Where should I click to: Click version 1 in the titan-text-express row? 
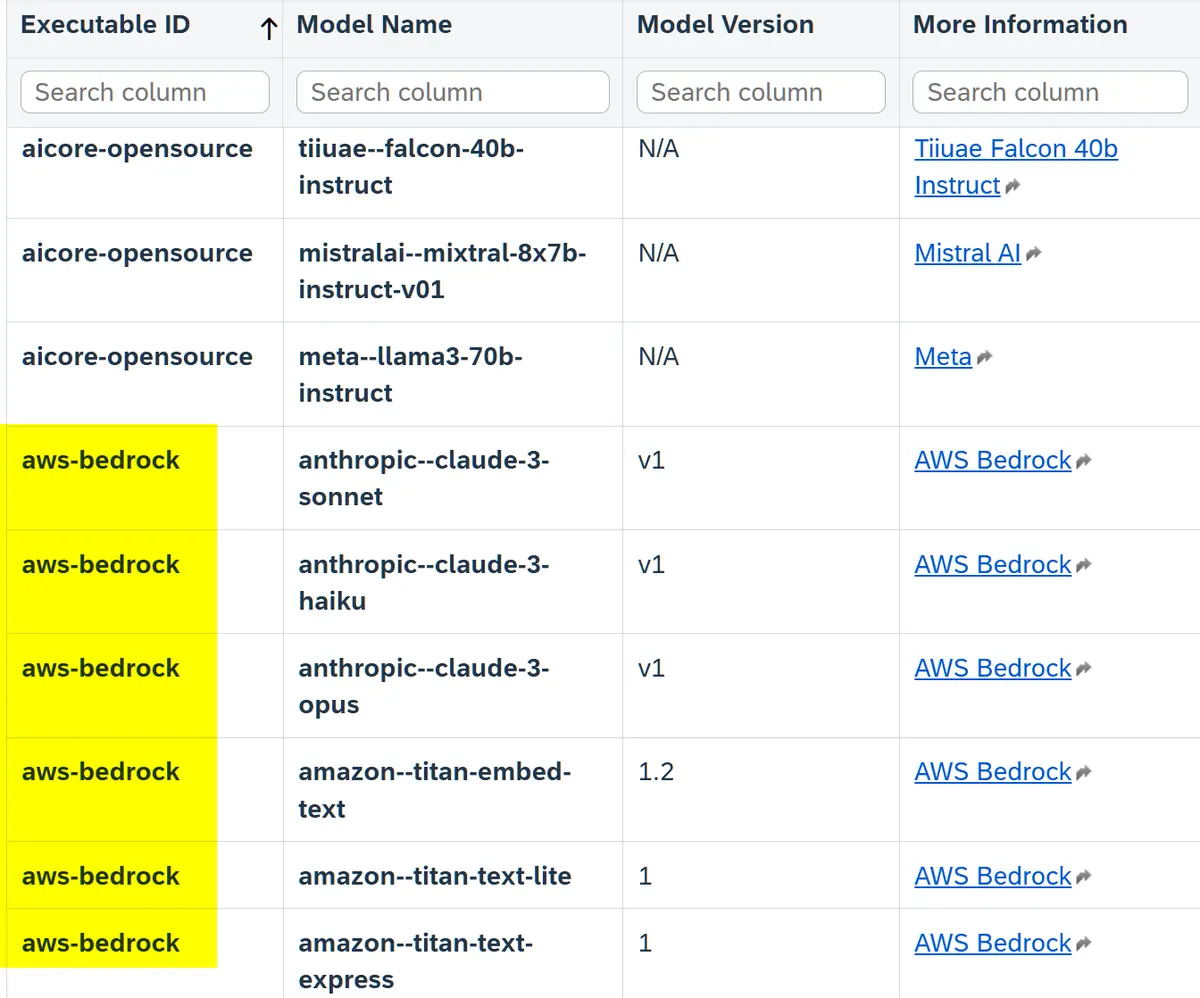pos(645,944)
